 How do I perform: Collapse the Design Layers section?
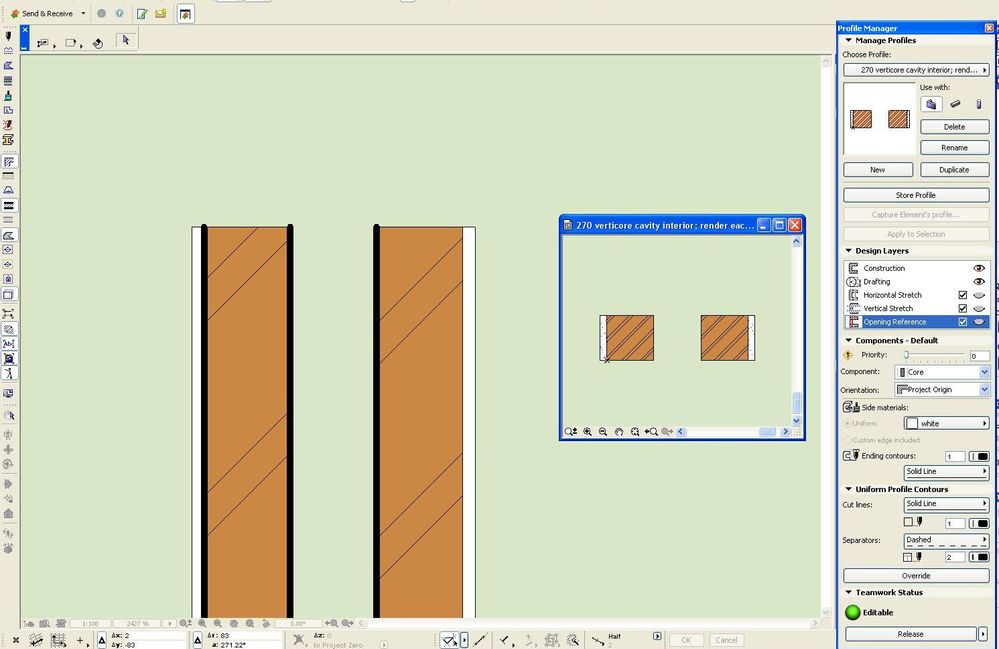click(x=849, y=251)
